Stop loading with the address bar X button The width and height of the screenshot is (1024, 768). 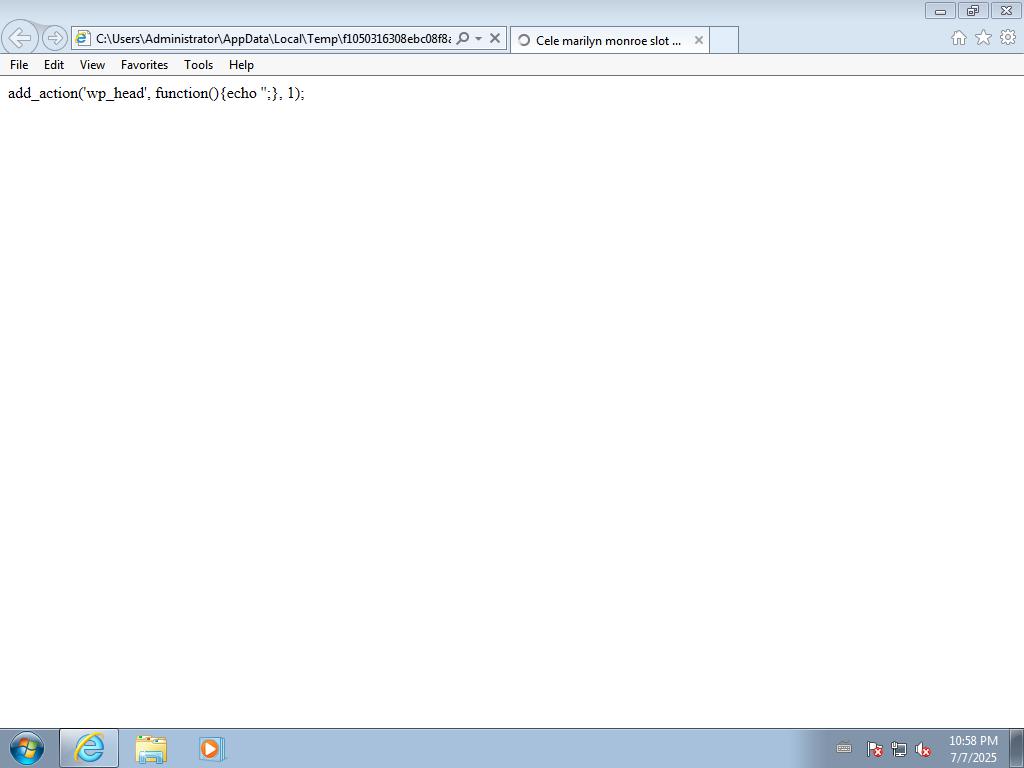tap(495, 39)
